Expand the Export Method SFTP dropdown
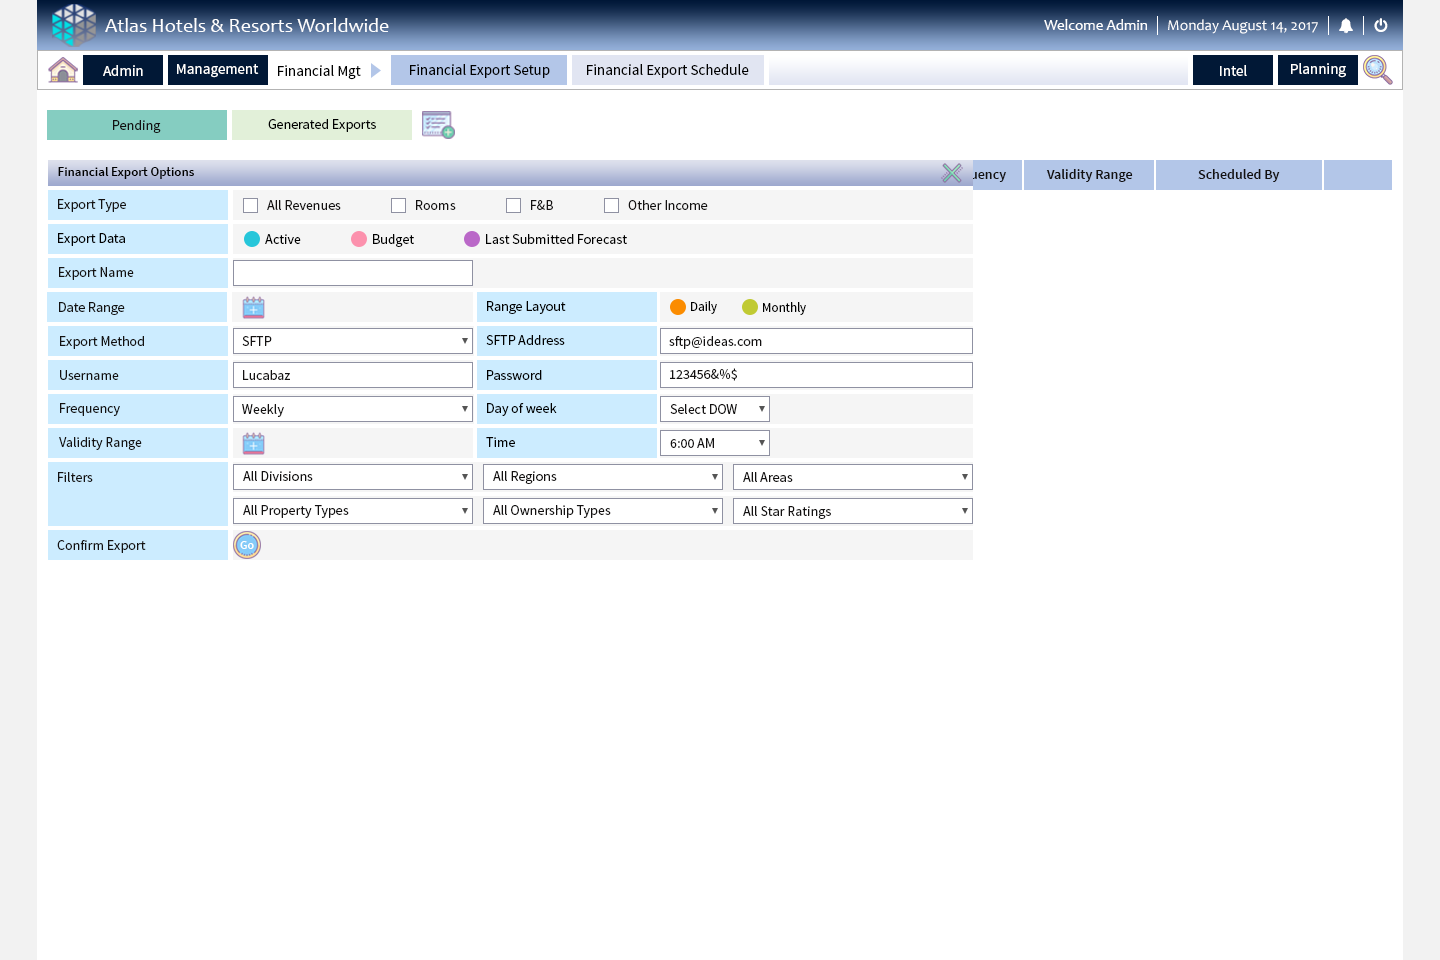1440x960 pixels. (x=352, y=341)
